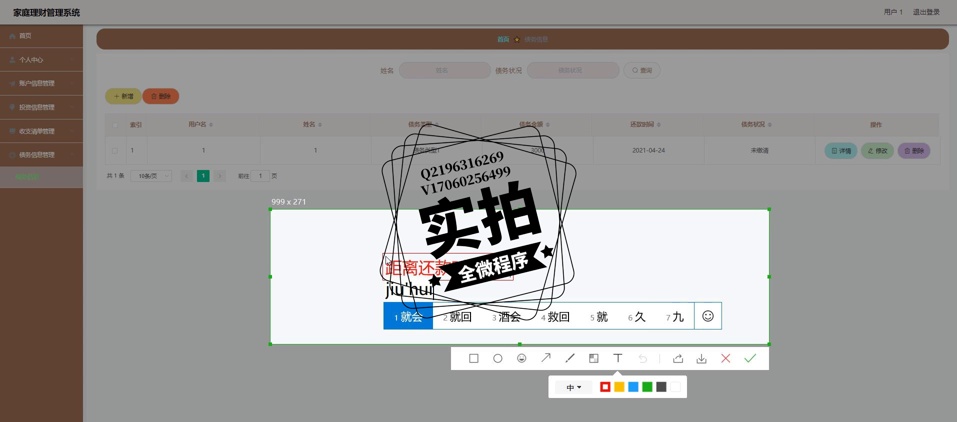957x422 pixels.
Task: Select IME candidate 酒会
Action: click(507, 317)
